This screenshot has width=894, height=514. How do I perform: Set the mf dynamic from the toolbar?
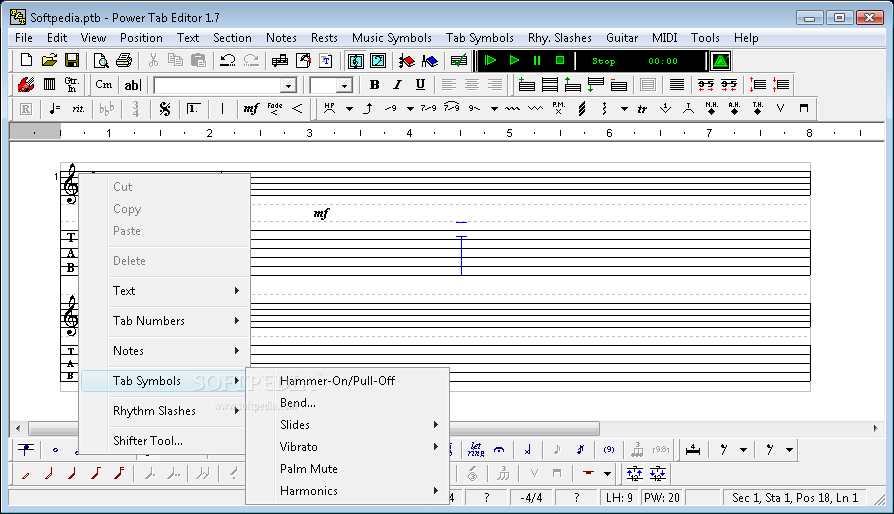pos(251,108)
